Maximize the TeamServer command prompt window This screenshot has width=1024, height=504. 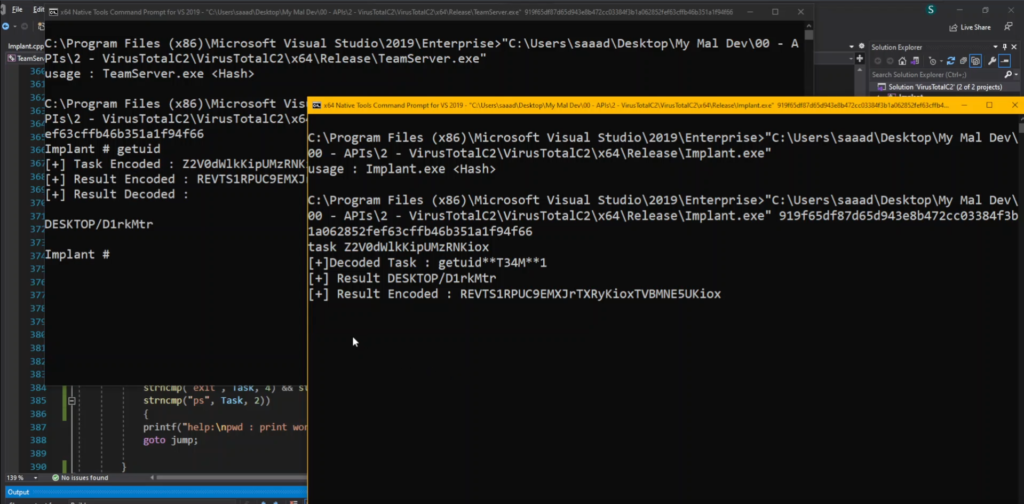pos(775,12)
